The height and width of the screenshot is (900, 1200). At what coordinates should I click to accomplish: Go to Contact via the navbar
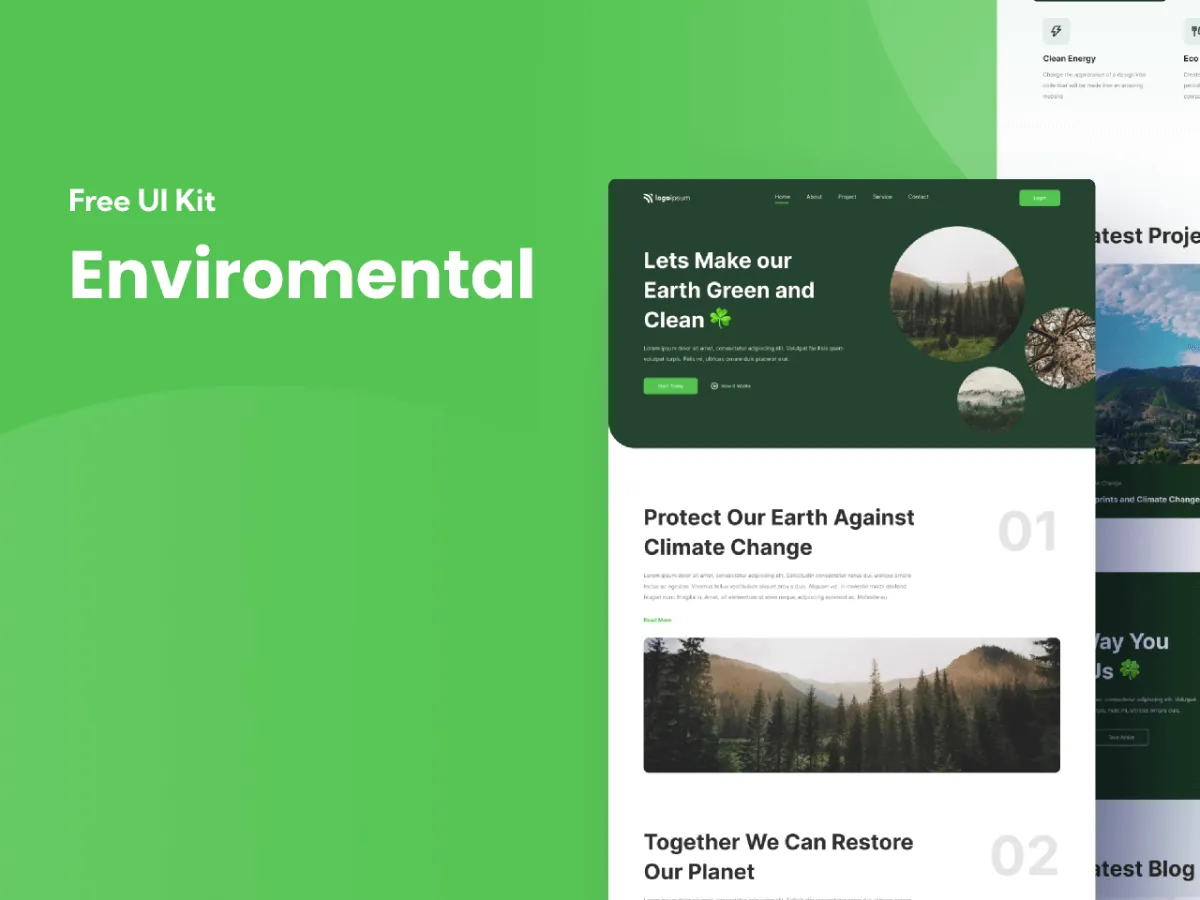(918, 197)
